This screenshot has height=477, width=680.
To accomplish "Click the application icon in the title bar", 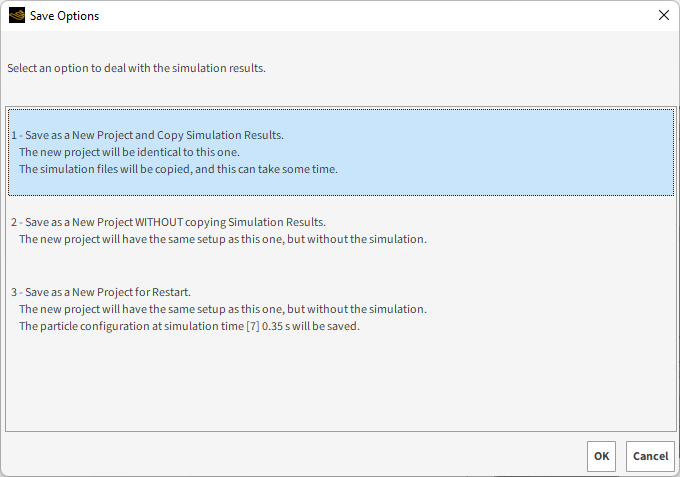I will [x=17, y=16].
